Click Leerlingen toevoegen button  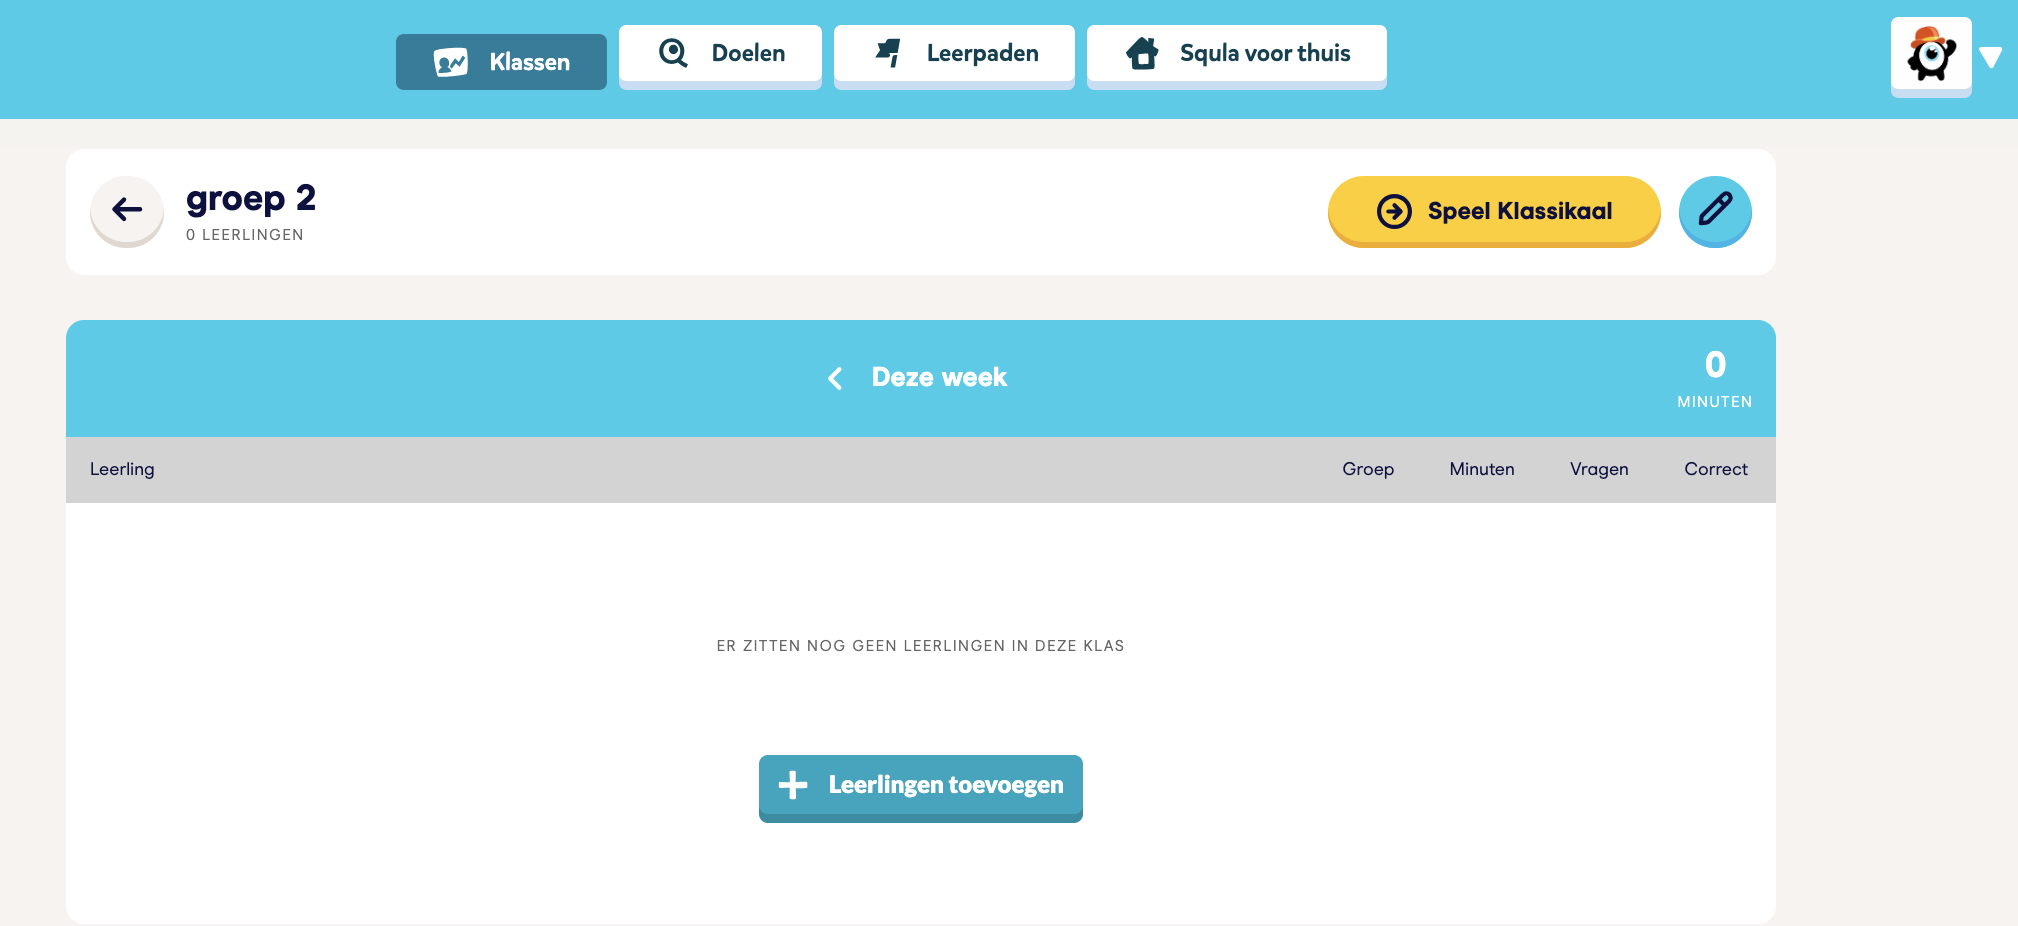[921, 788]
